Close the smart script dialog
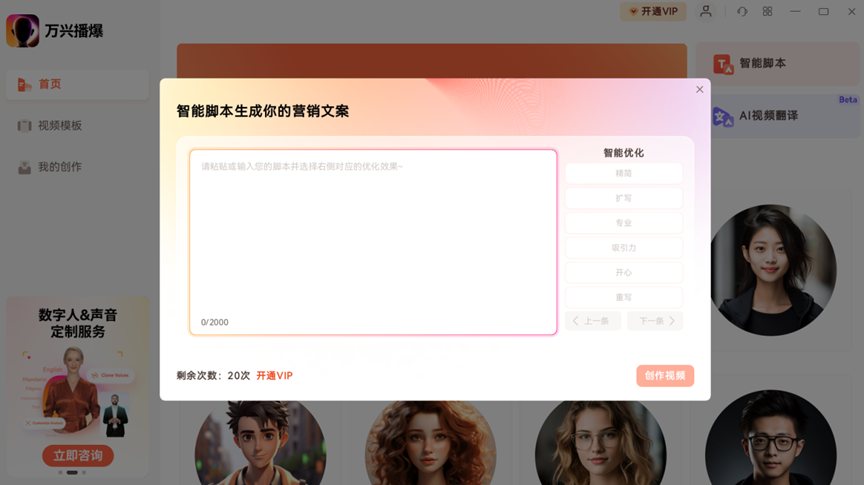864x485 pixels. [x=699, y=89]
